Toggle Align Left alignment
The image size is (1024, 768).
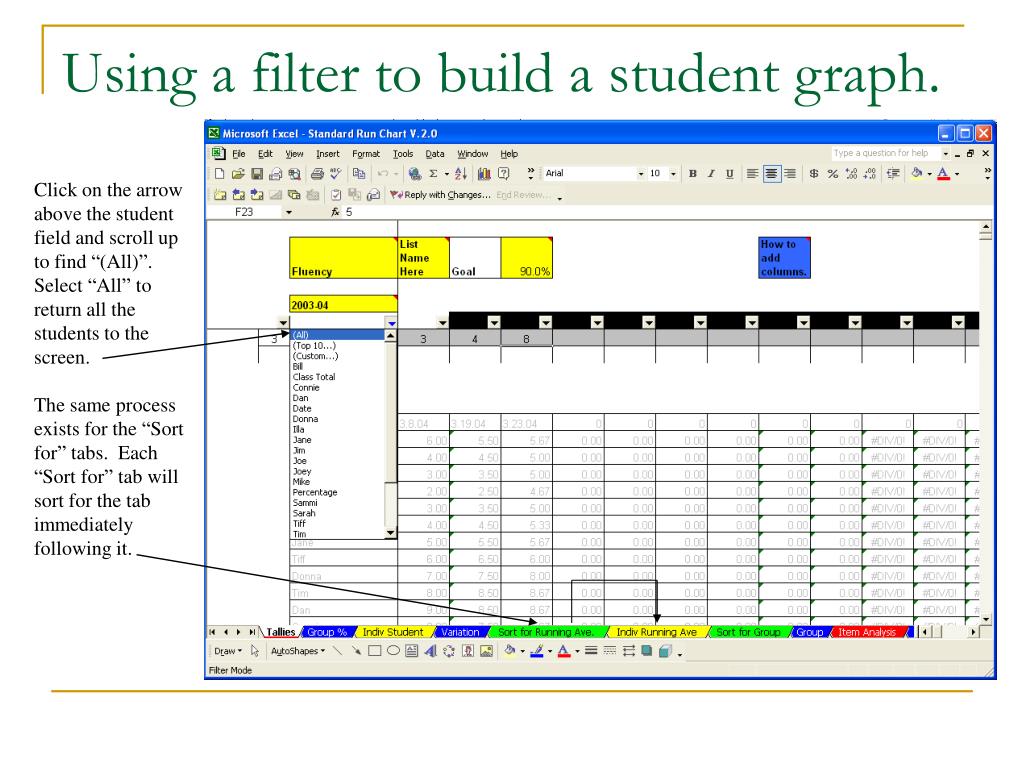(752, 174)
